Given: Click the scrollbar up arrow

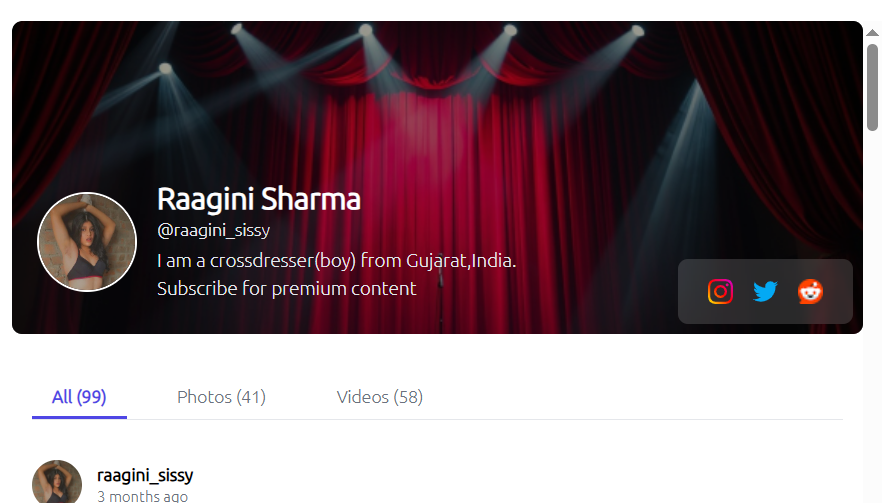Looking at the screenshot, I should pos(872,33).
